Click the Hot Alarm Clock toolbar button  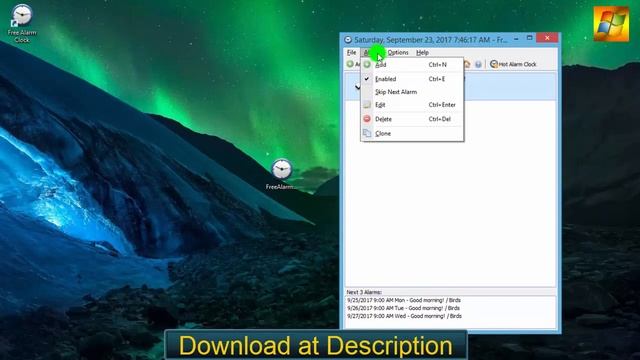[513, 64]
